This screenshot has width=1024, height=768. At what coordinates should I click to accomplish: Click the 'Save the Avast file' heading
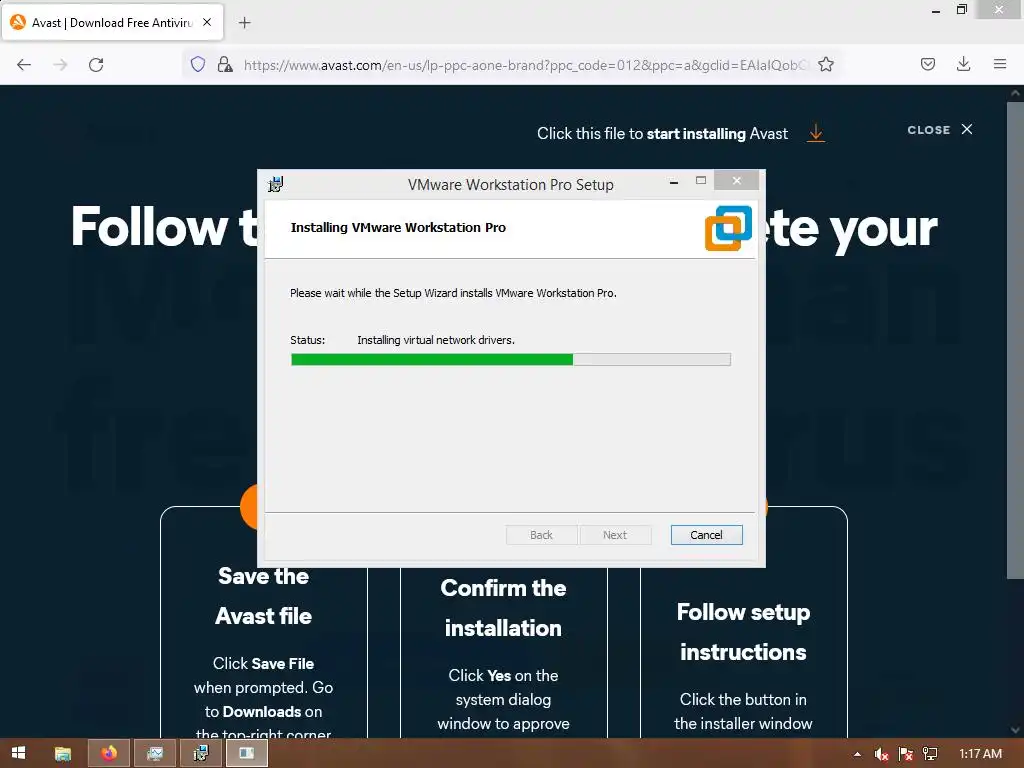click(x=263, y=596)
